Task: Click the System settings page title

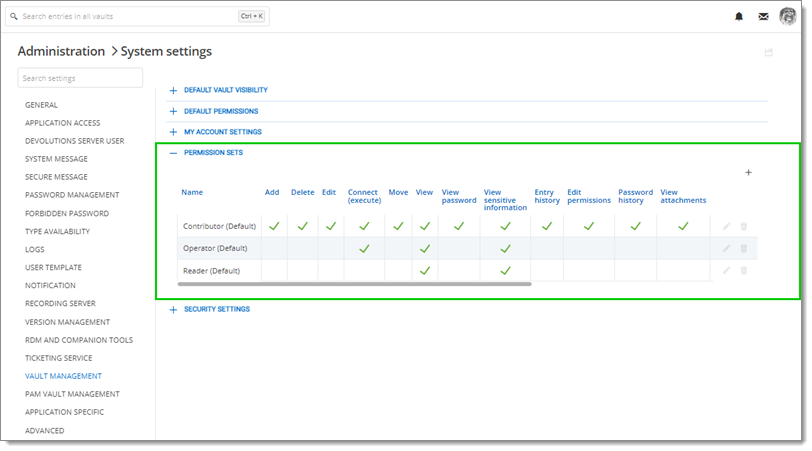Action: click(x=166, y=51)
